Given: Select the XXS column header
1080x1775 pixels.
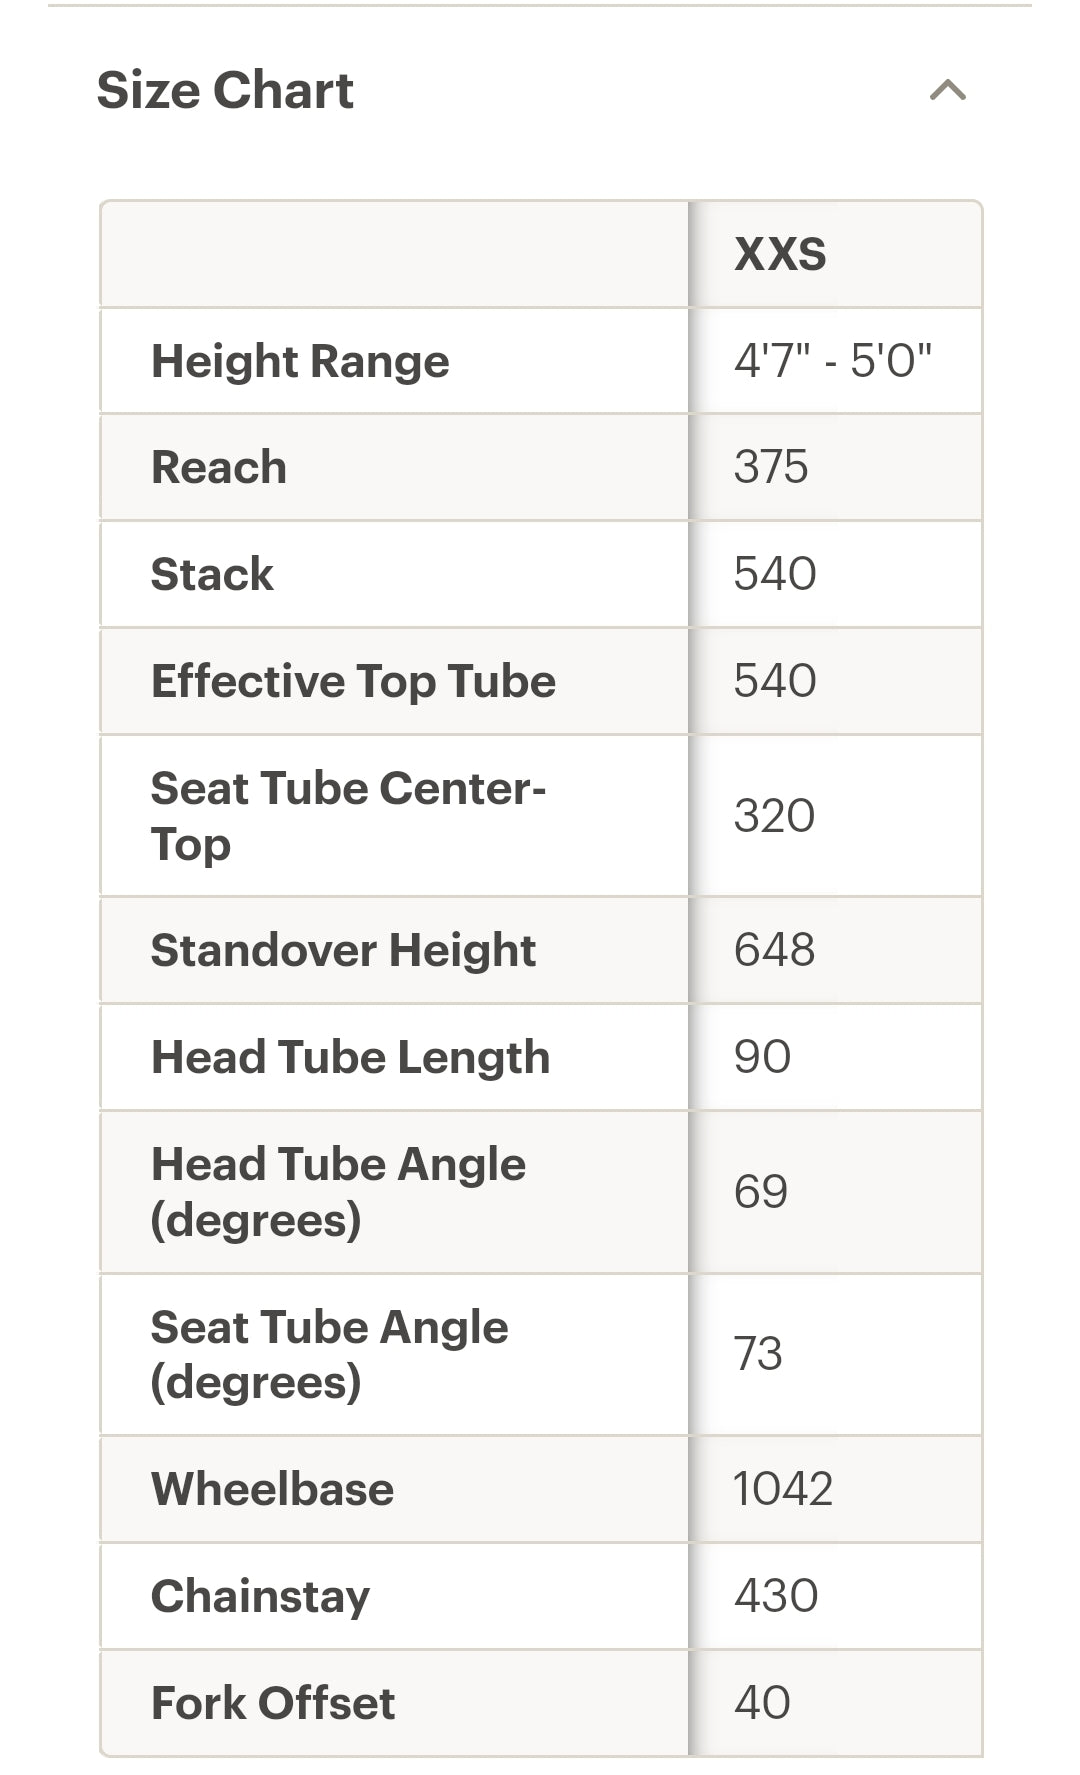Looking at the screenshot, I should (x=780, y=254).
